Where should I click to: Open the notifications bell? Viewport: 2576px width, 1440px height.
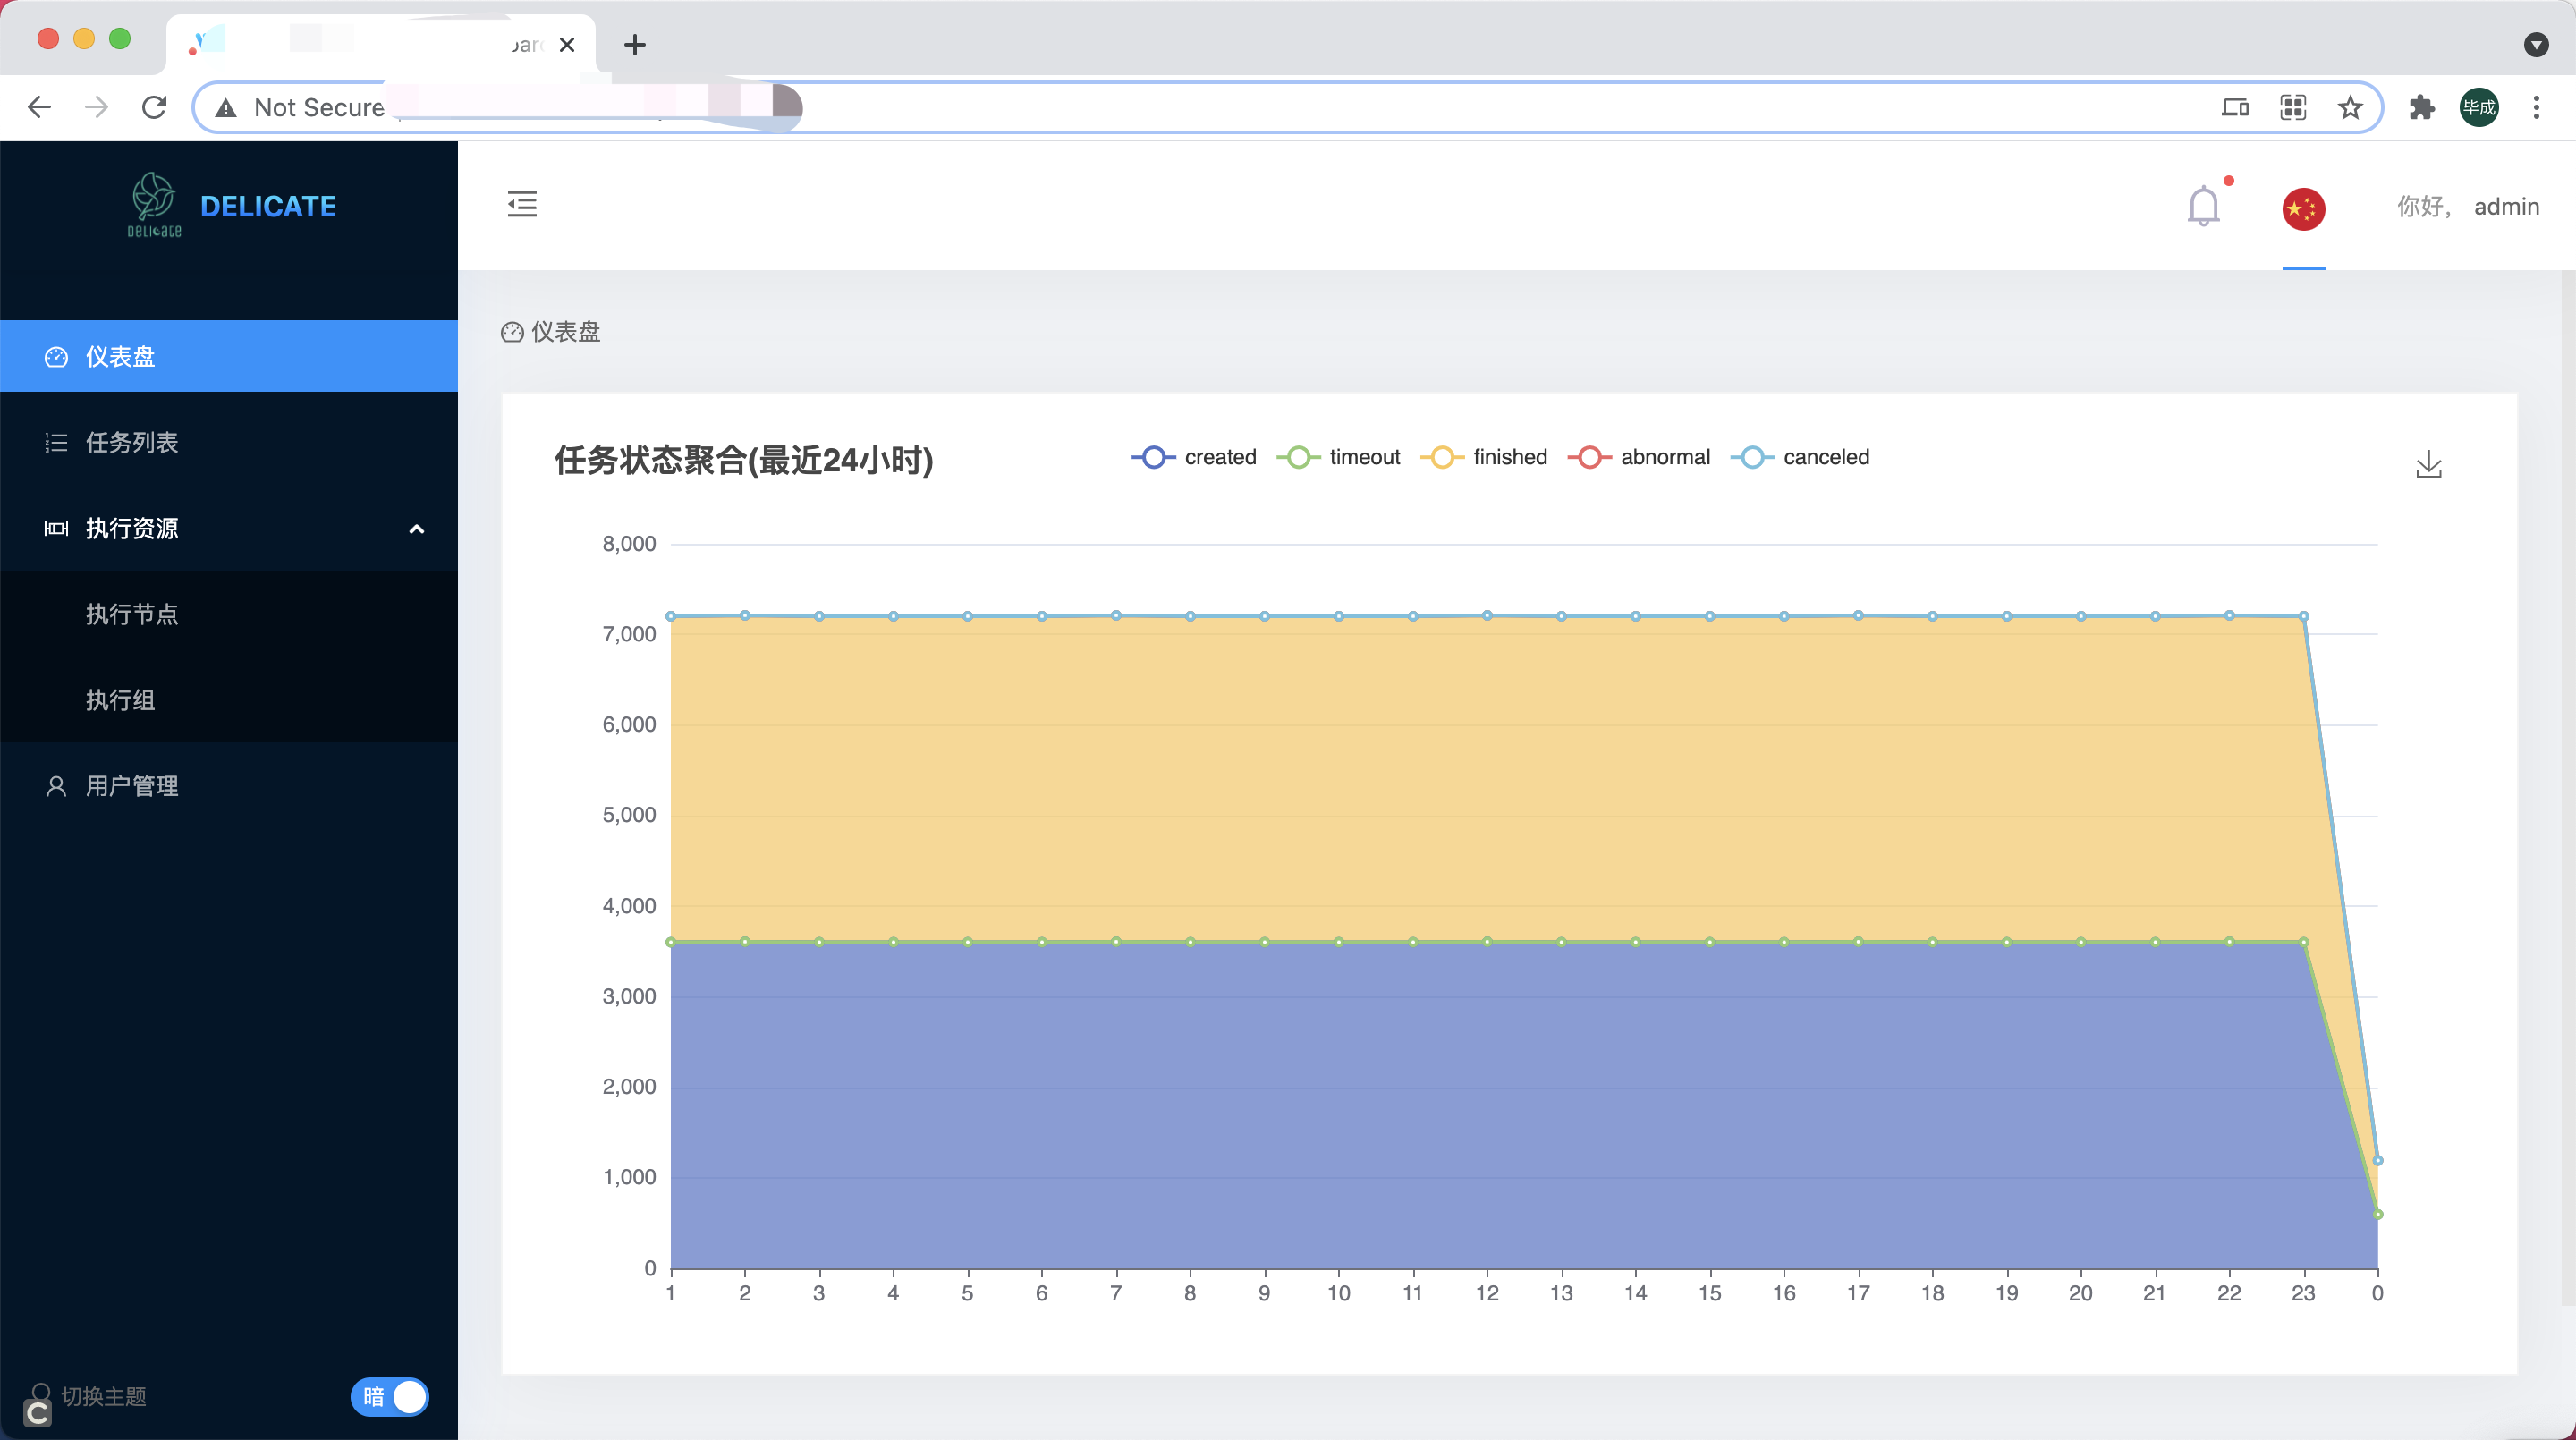click(2203, 207)
